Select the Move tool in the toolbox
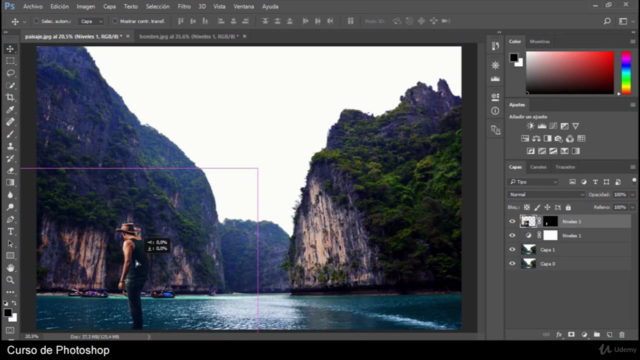Image resolution: width=640 pixels, height=360 pixels. [x=11, y=49]
